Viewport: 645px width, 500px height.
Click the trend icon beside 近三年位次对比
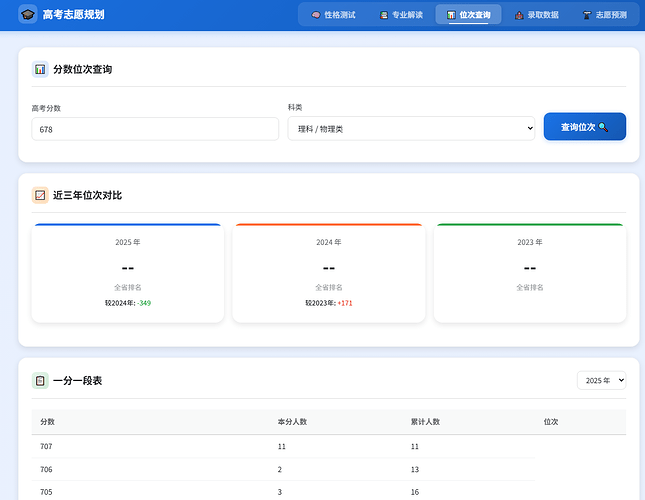point(40,195)
